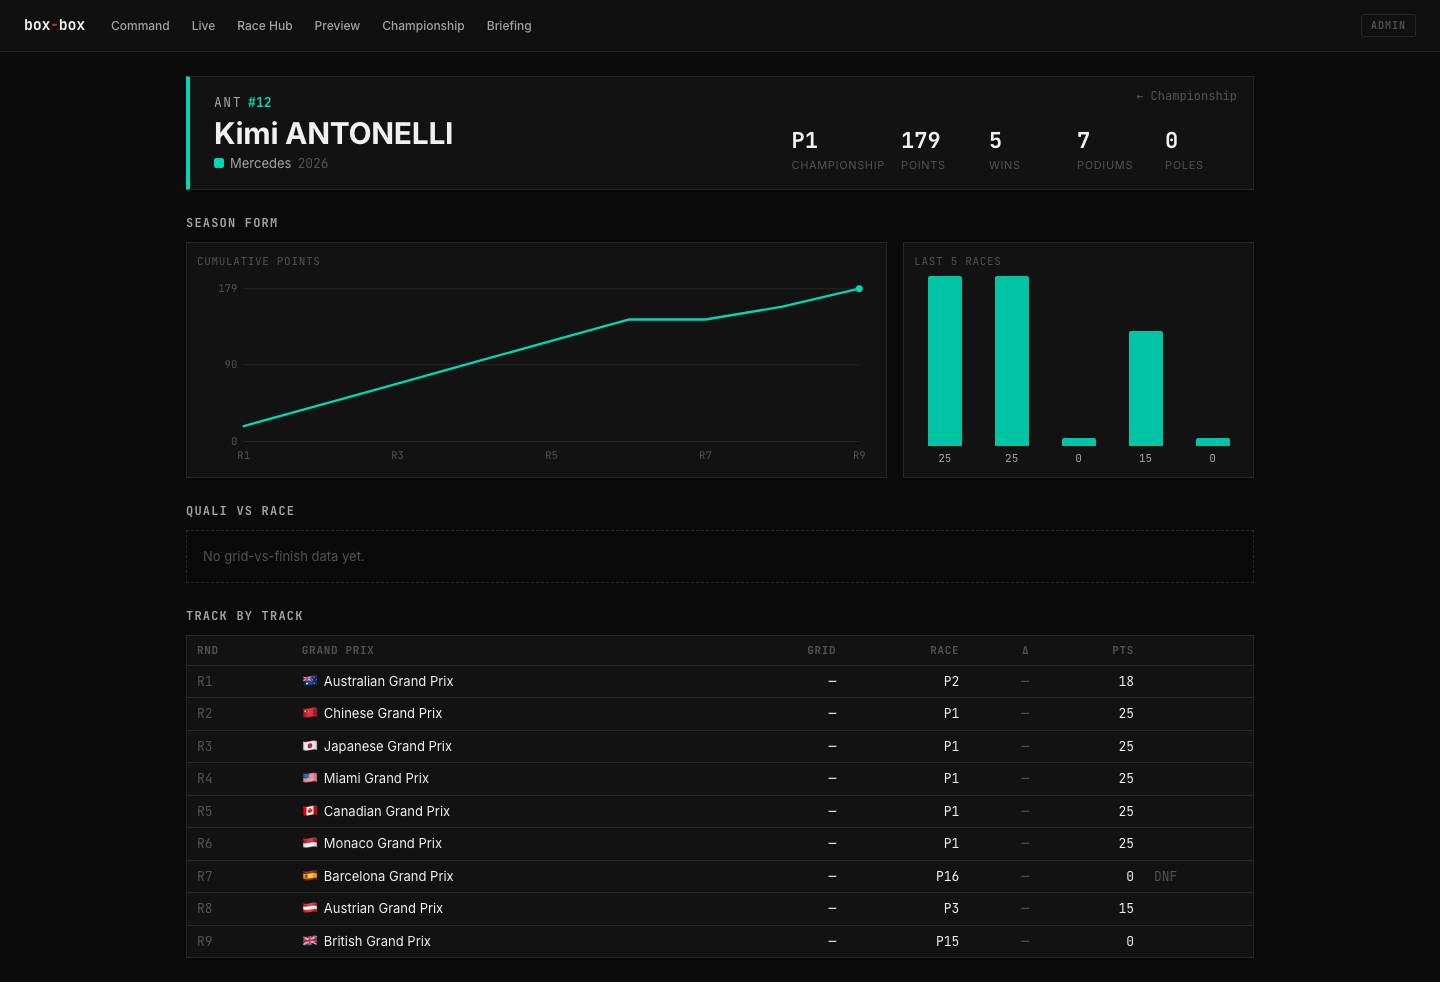Click the 15-point bar in last races

click(x=1146, y=388)
